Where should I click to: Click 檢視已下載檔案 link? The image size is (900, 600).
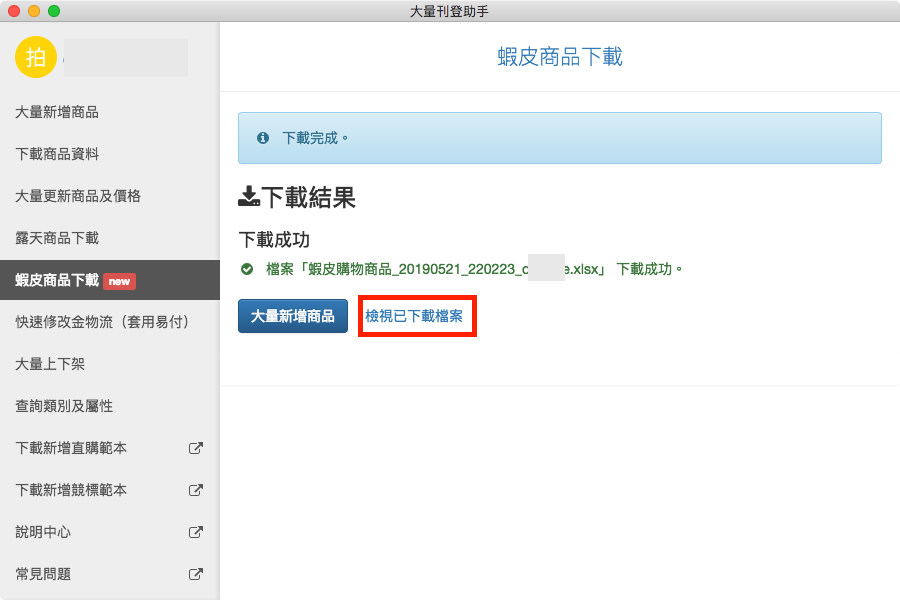[x=414, y=316]
